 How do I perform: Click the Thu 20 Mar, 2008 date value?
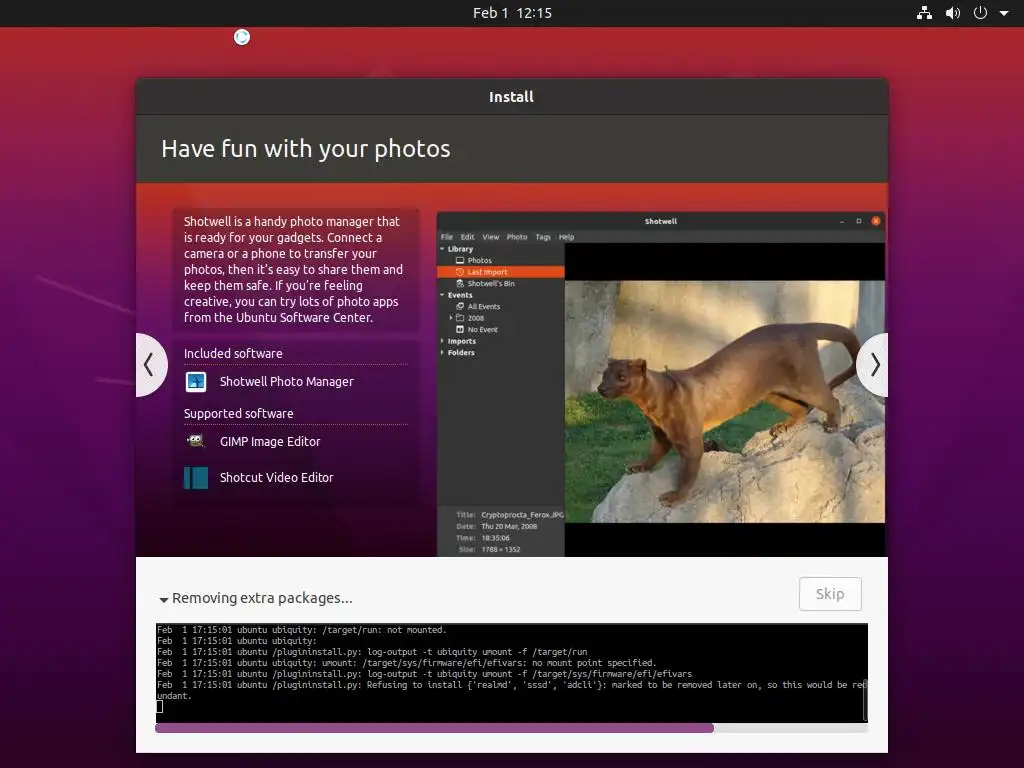[x=509, y=526]
